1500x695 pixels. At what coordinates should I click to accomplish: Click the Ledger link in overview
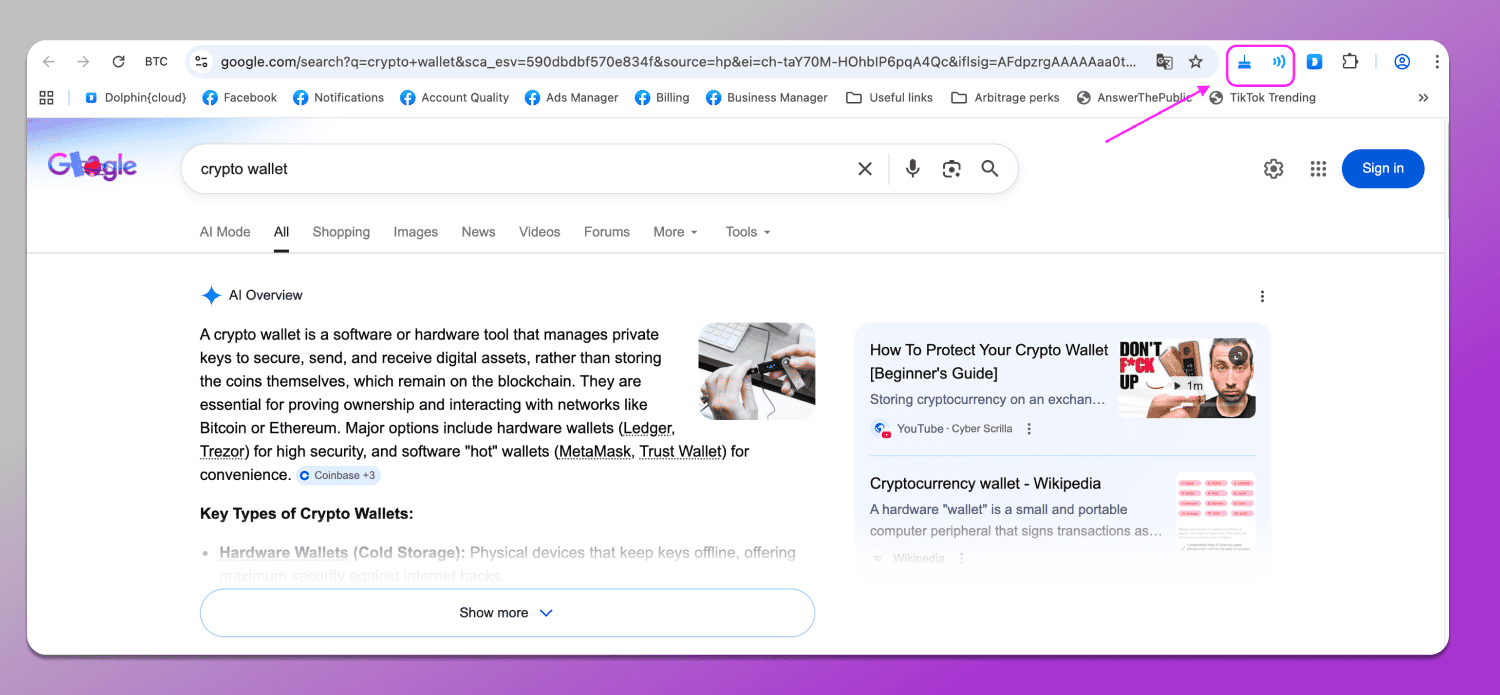coord(646,428)
